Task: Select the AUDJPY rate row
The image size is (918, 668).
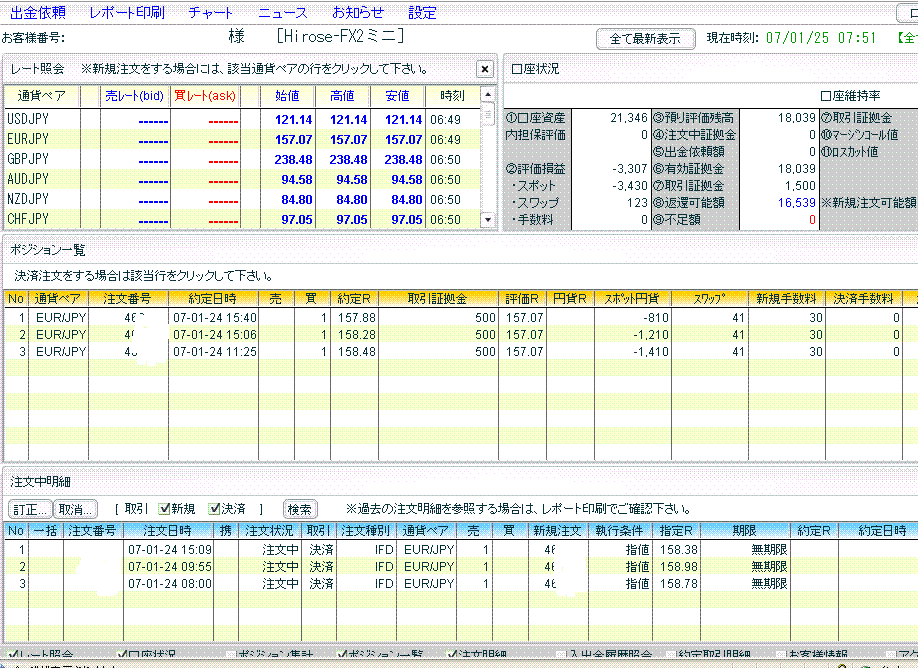Action: [242, 179]
